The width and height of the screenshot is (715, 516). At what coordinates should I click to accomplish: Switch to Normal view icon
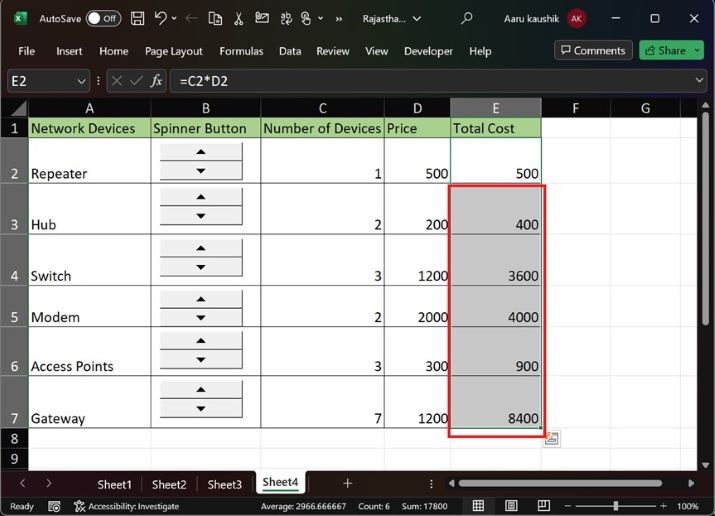point(478,506)
